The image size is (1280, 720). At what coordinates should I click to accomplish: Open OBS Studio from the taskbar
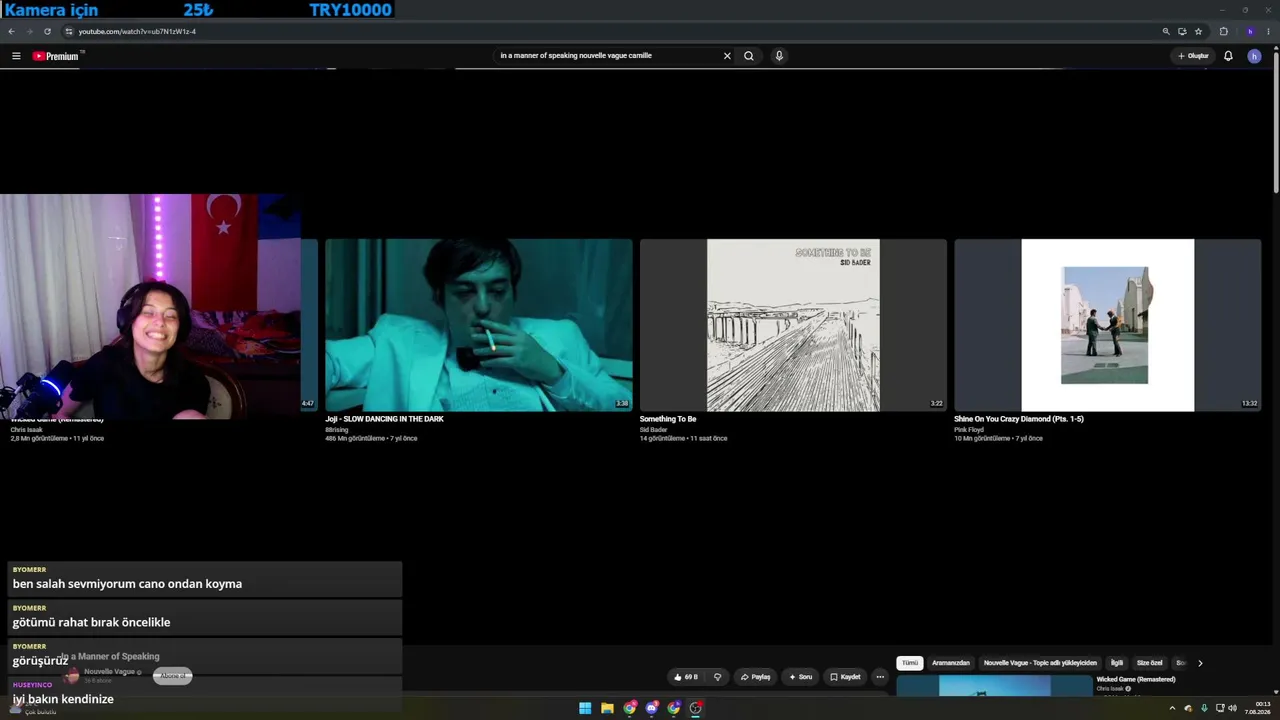pos(696,708)
